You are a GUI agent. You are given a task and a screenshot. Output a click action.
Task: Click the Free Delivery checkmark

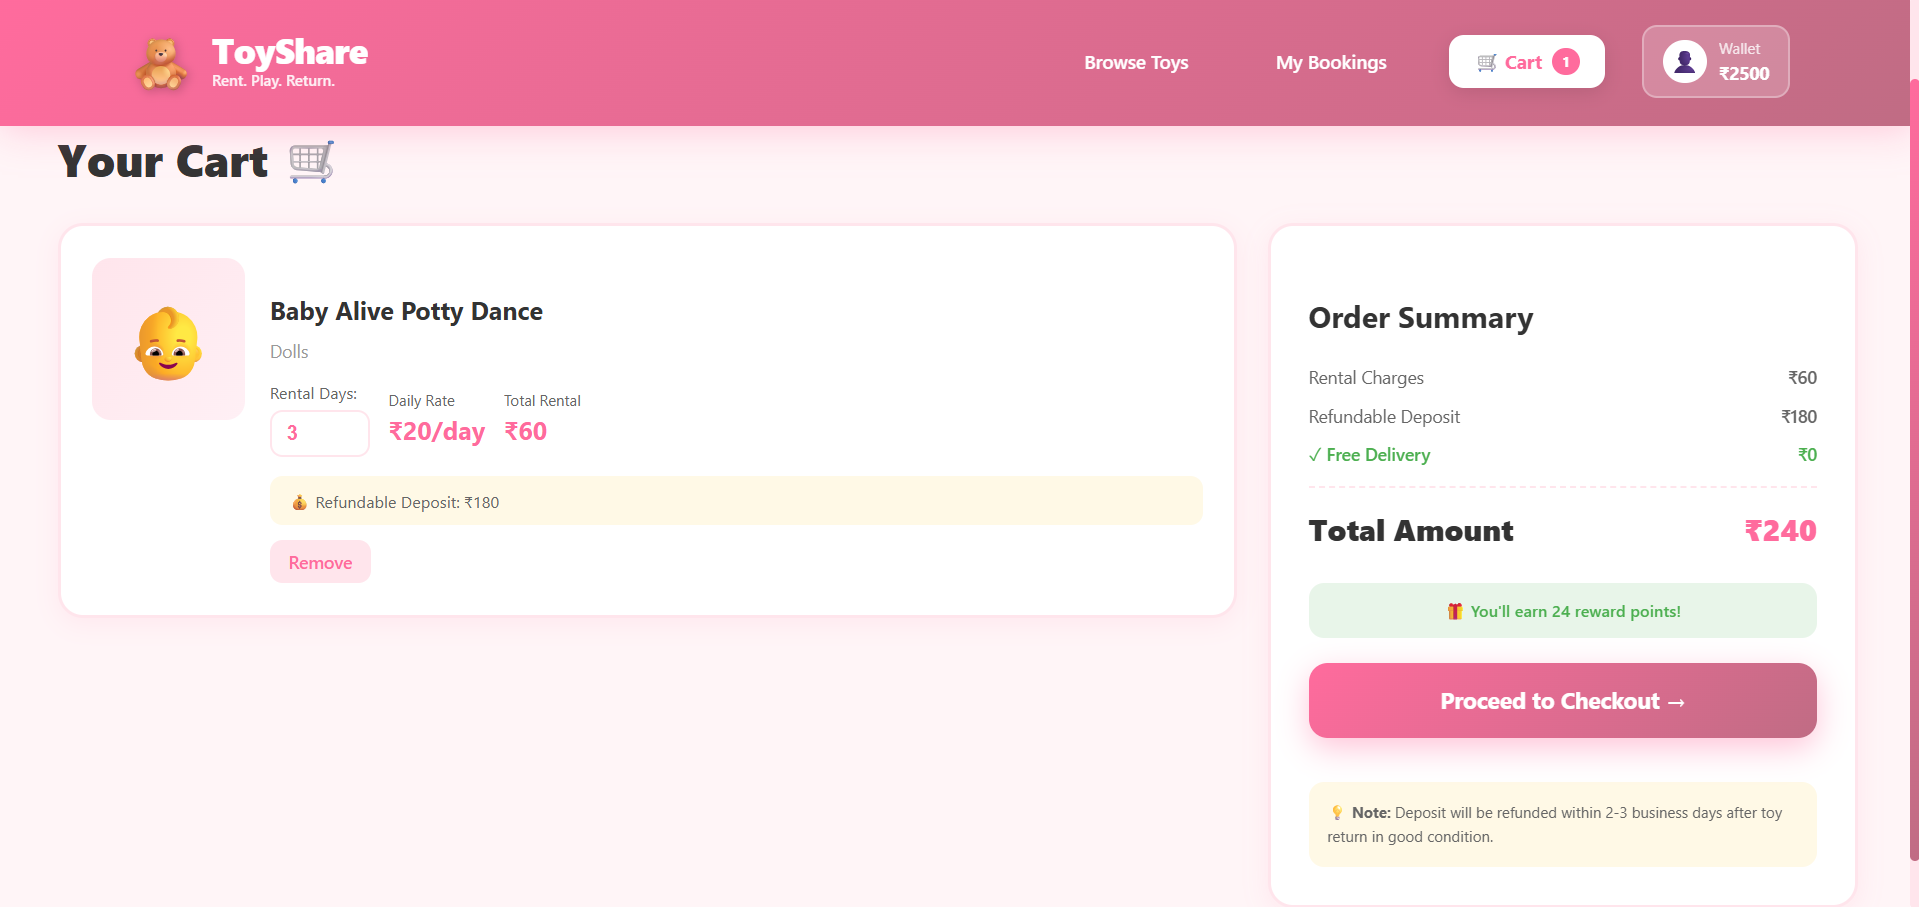point(1314,455)
